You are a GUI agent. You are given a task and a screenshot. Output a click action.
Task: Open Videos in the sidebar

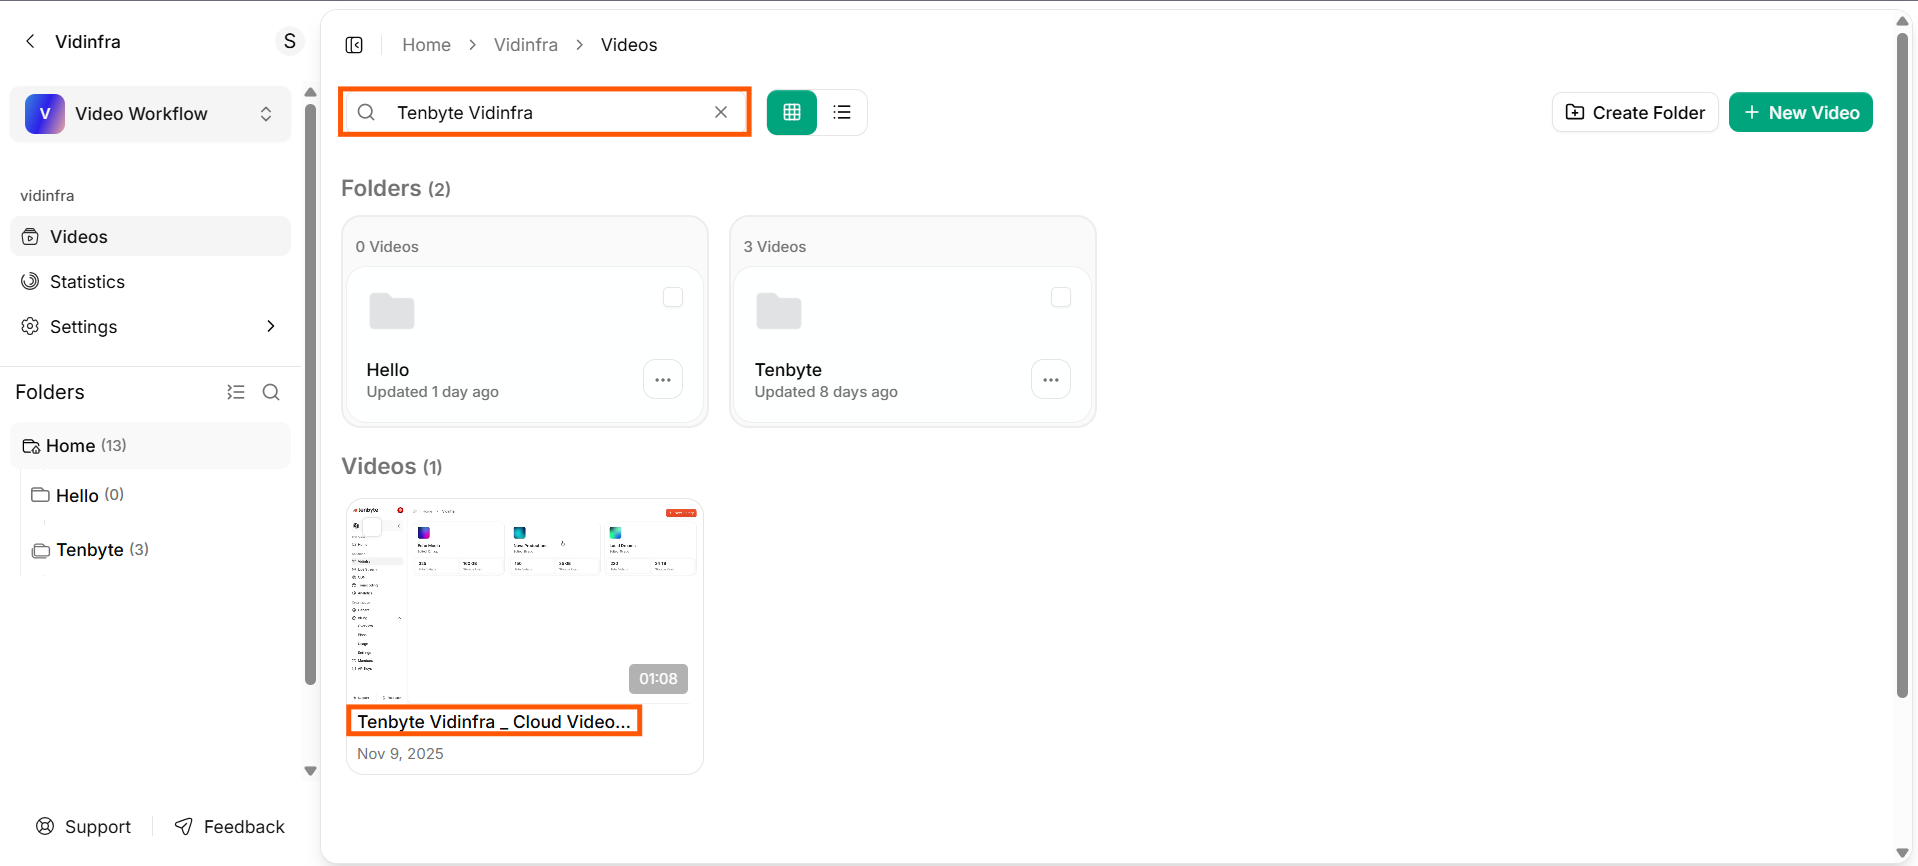pyautogui.click(x=150, y=237)
